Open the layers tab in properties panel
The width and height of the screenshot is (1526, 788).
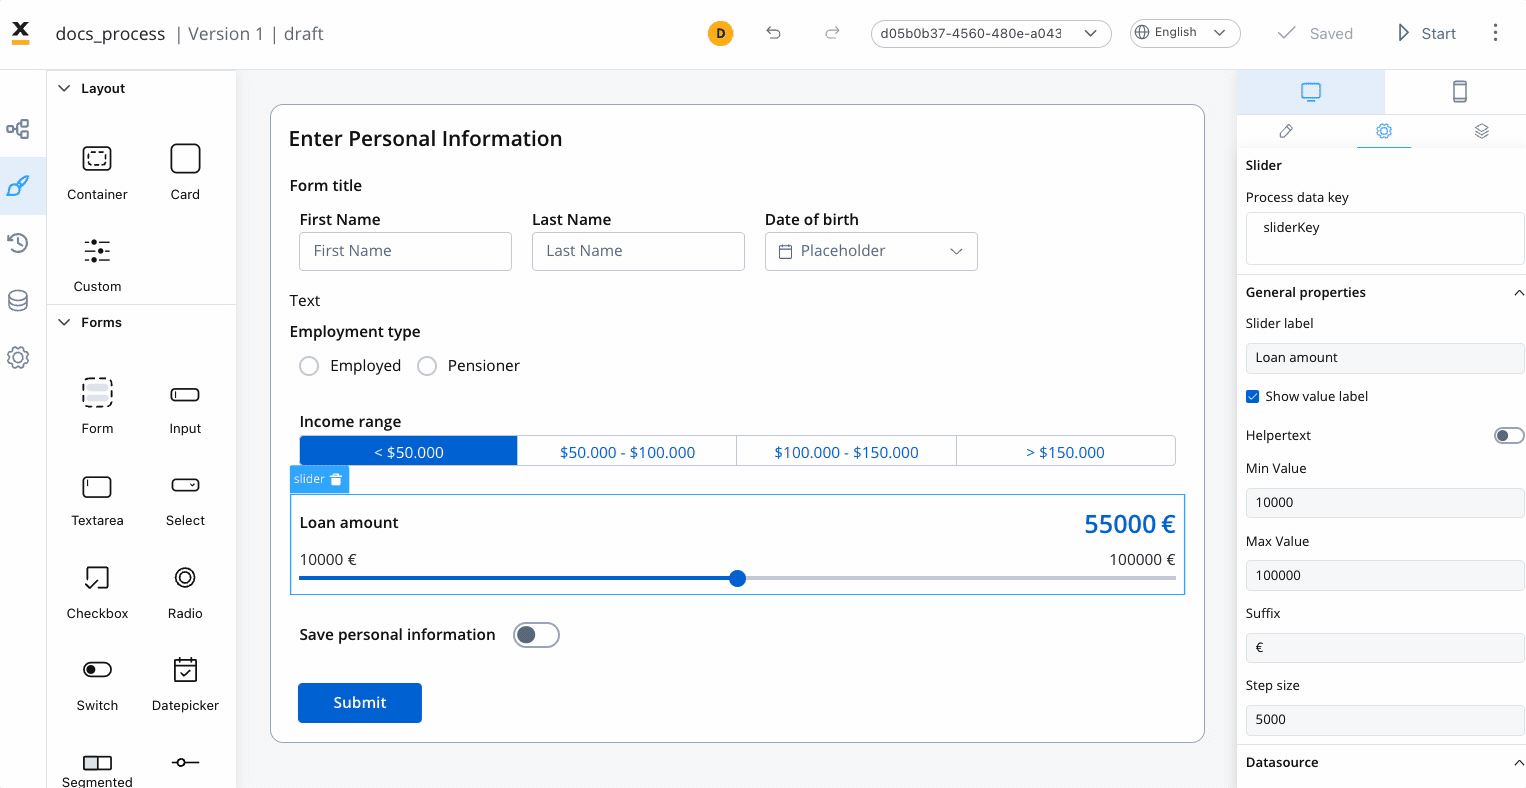click(x=1482, y=131)
